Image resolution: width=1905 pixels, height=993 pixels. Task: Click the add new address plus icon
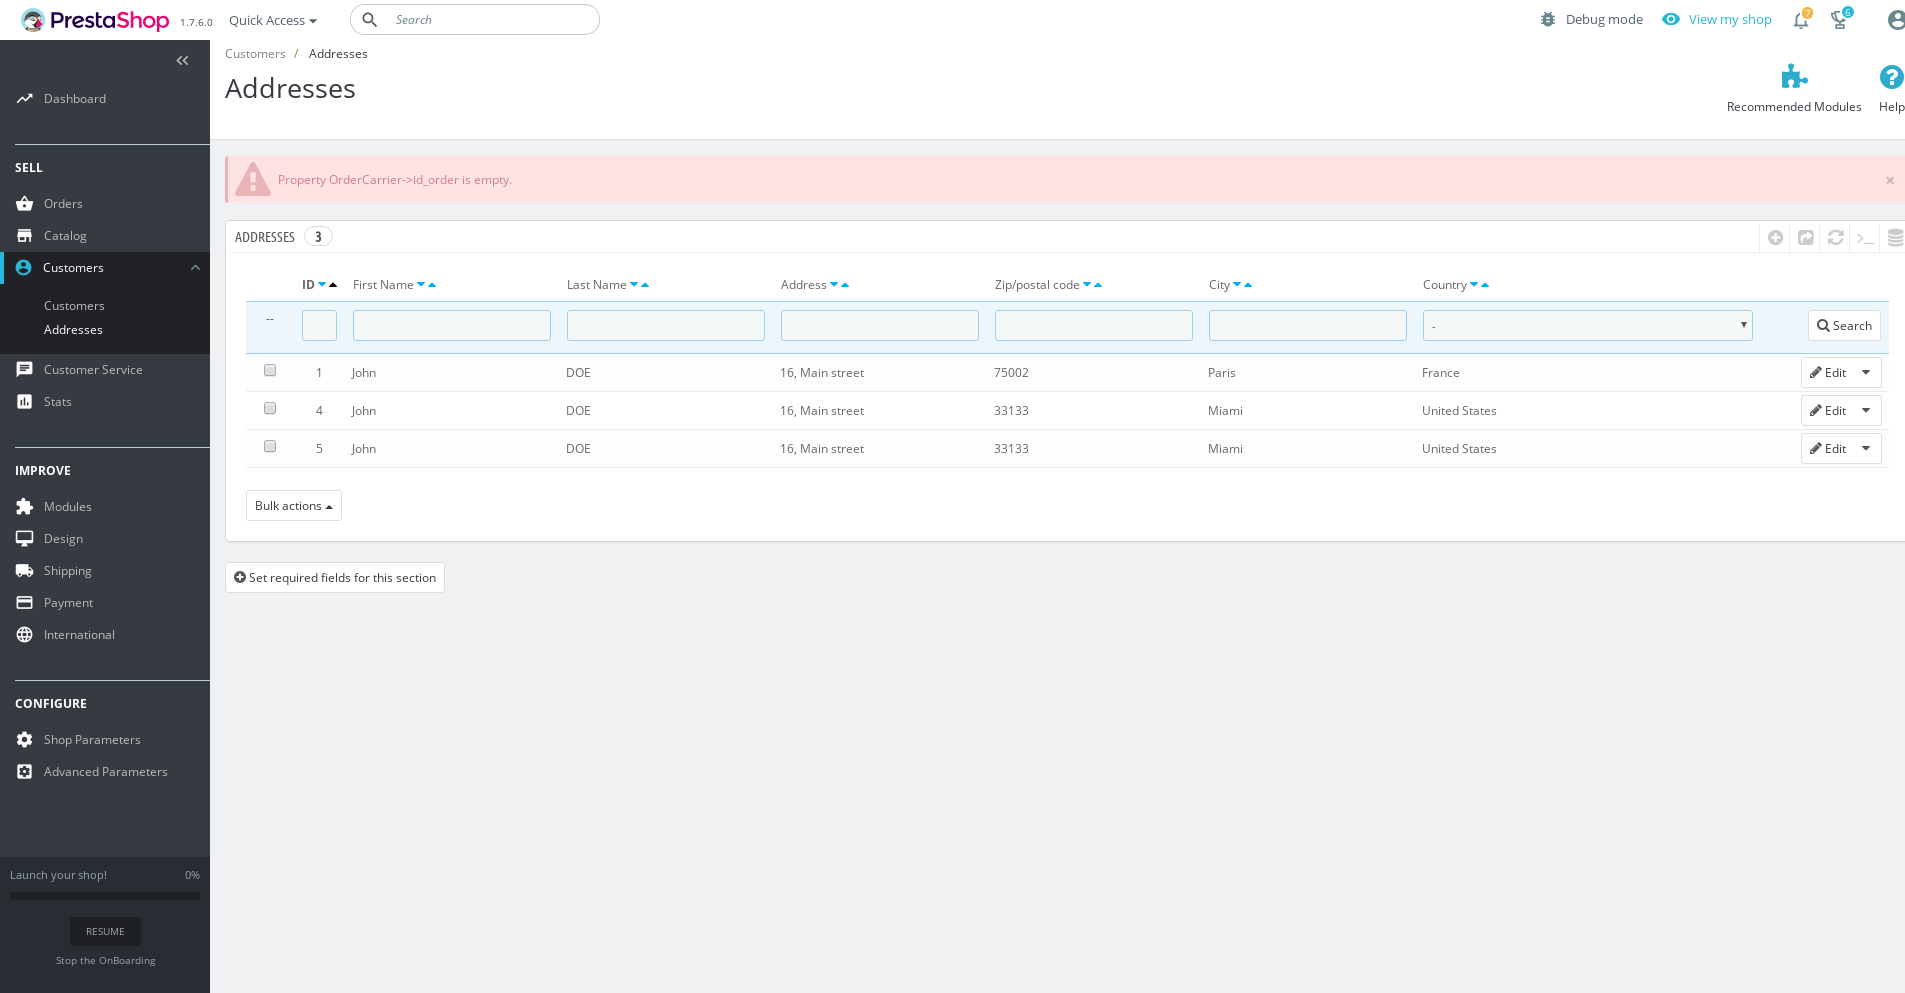1775,237
